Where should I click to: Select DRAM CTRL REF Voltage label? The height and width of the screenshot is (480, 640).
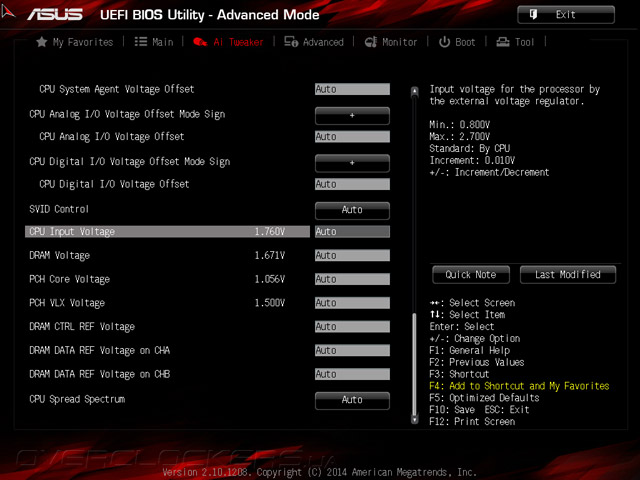click(82, 327)
